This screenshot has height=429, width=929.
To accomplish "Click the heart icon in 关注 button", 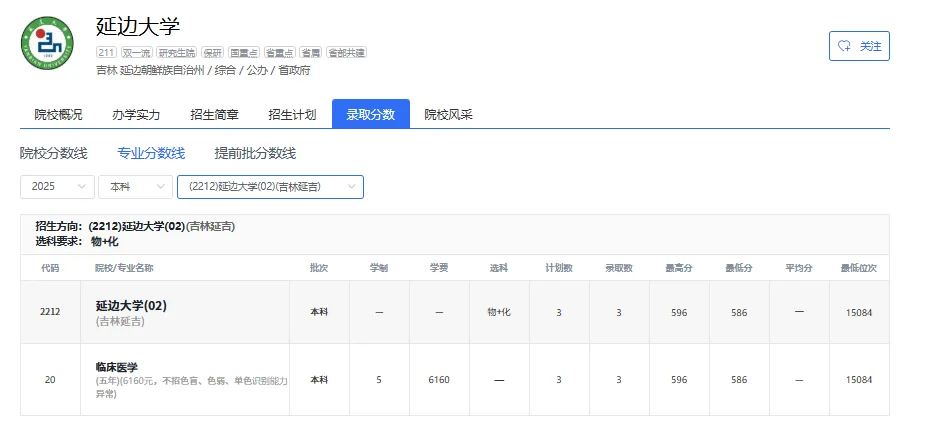I will [x=844, y=46].
